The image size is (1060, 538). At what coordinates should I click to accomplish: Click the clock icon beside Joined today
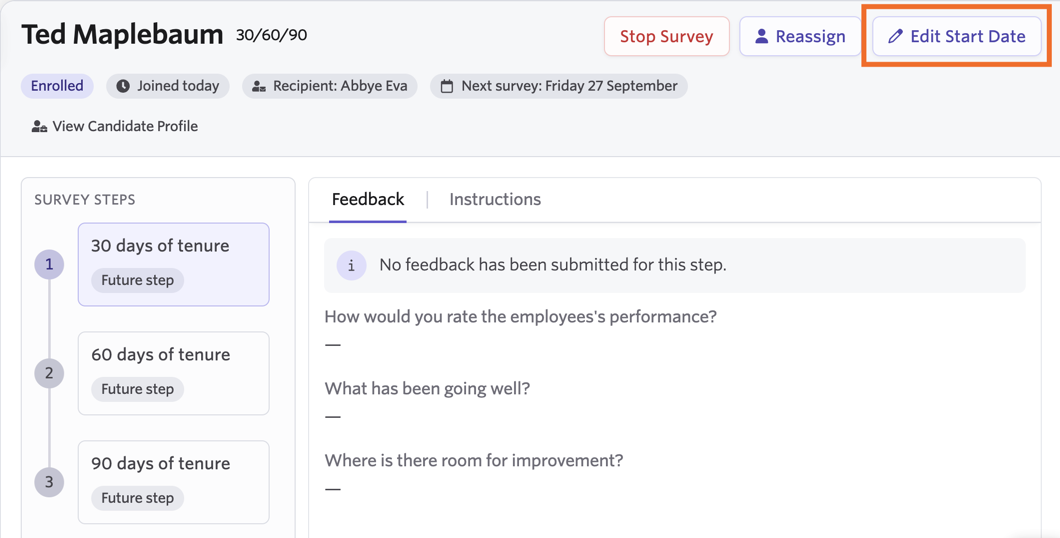click(x=123, y=86)
